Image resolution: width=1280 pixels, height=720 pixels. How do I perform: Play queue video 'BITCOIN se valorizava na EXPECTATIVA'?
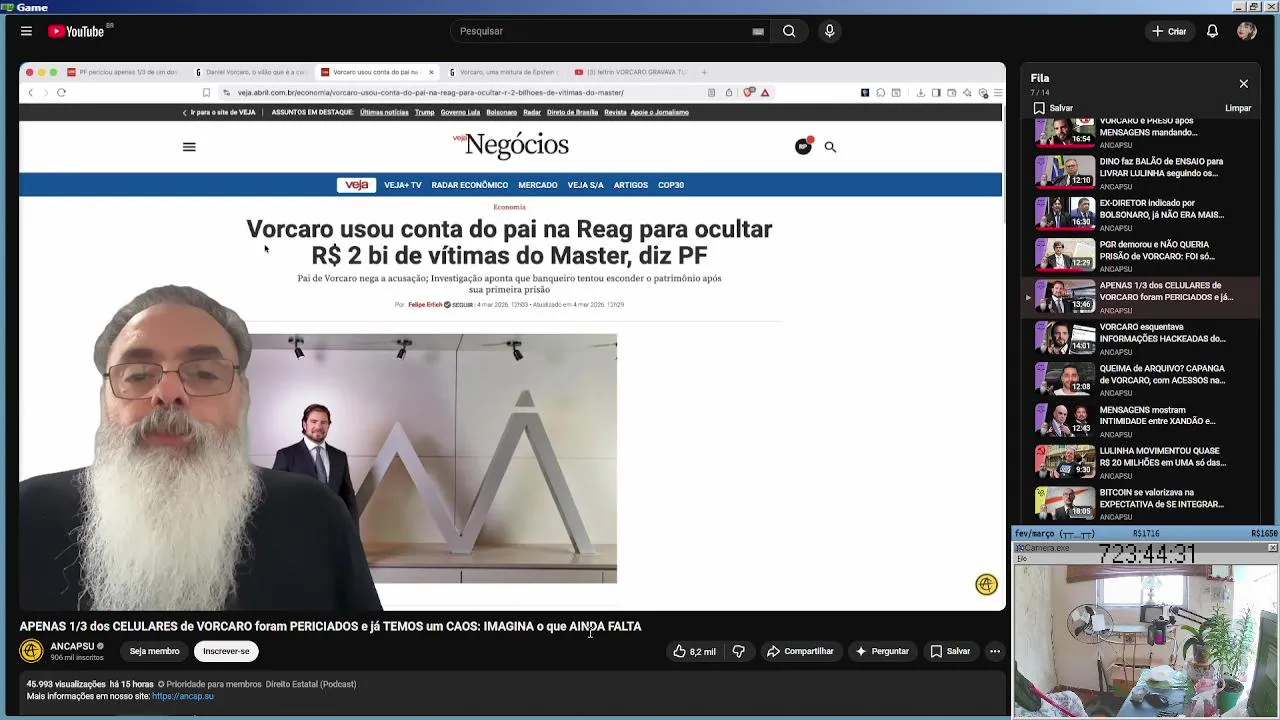pyautogui.click(x=1139, y=503)
